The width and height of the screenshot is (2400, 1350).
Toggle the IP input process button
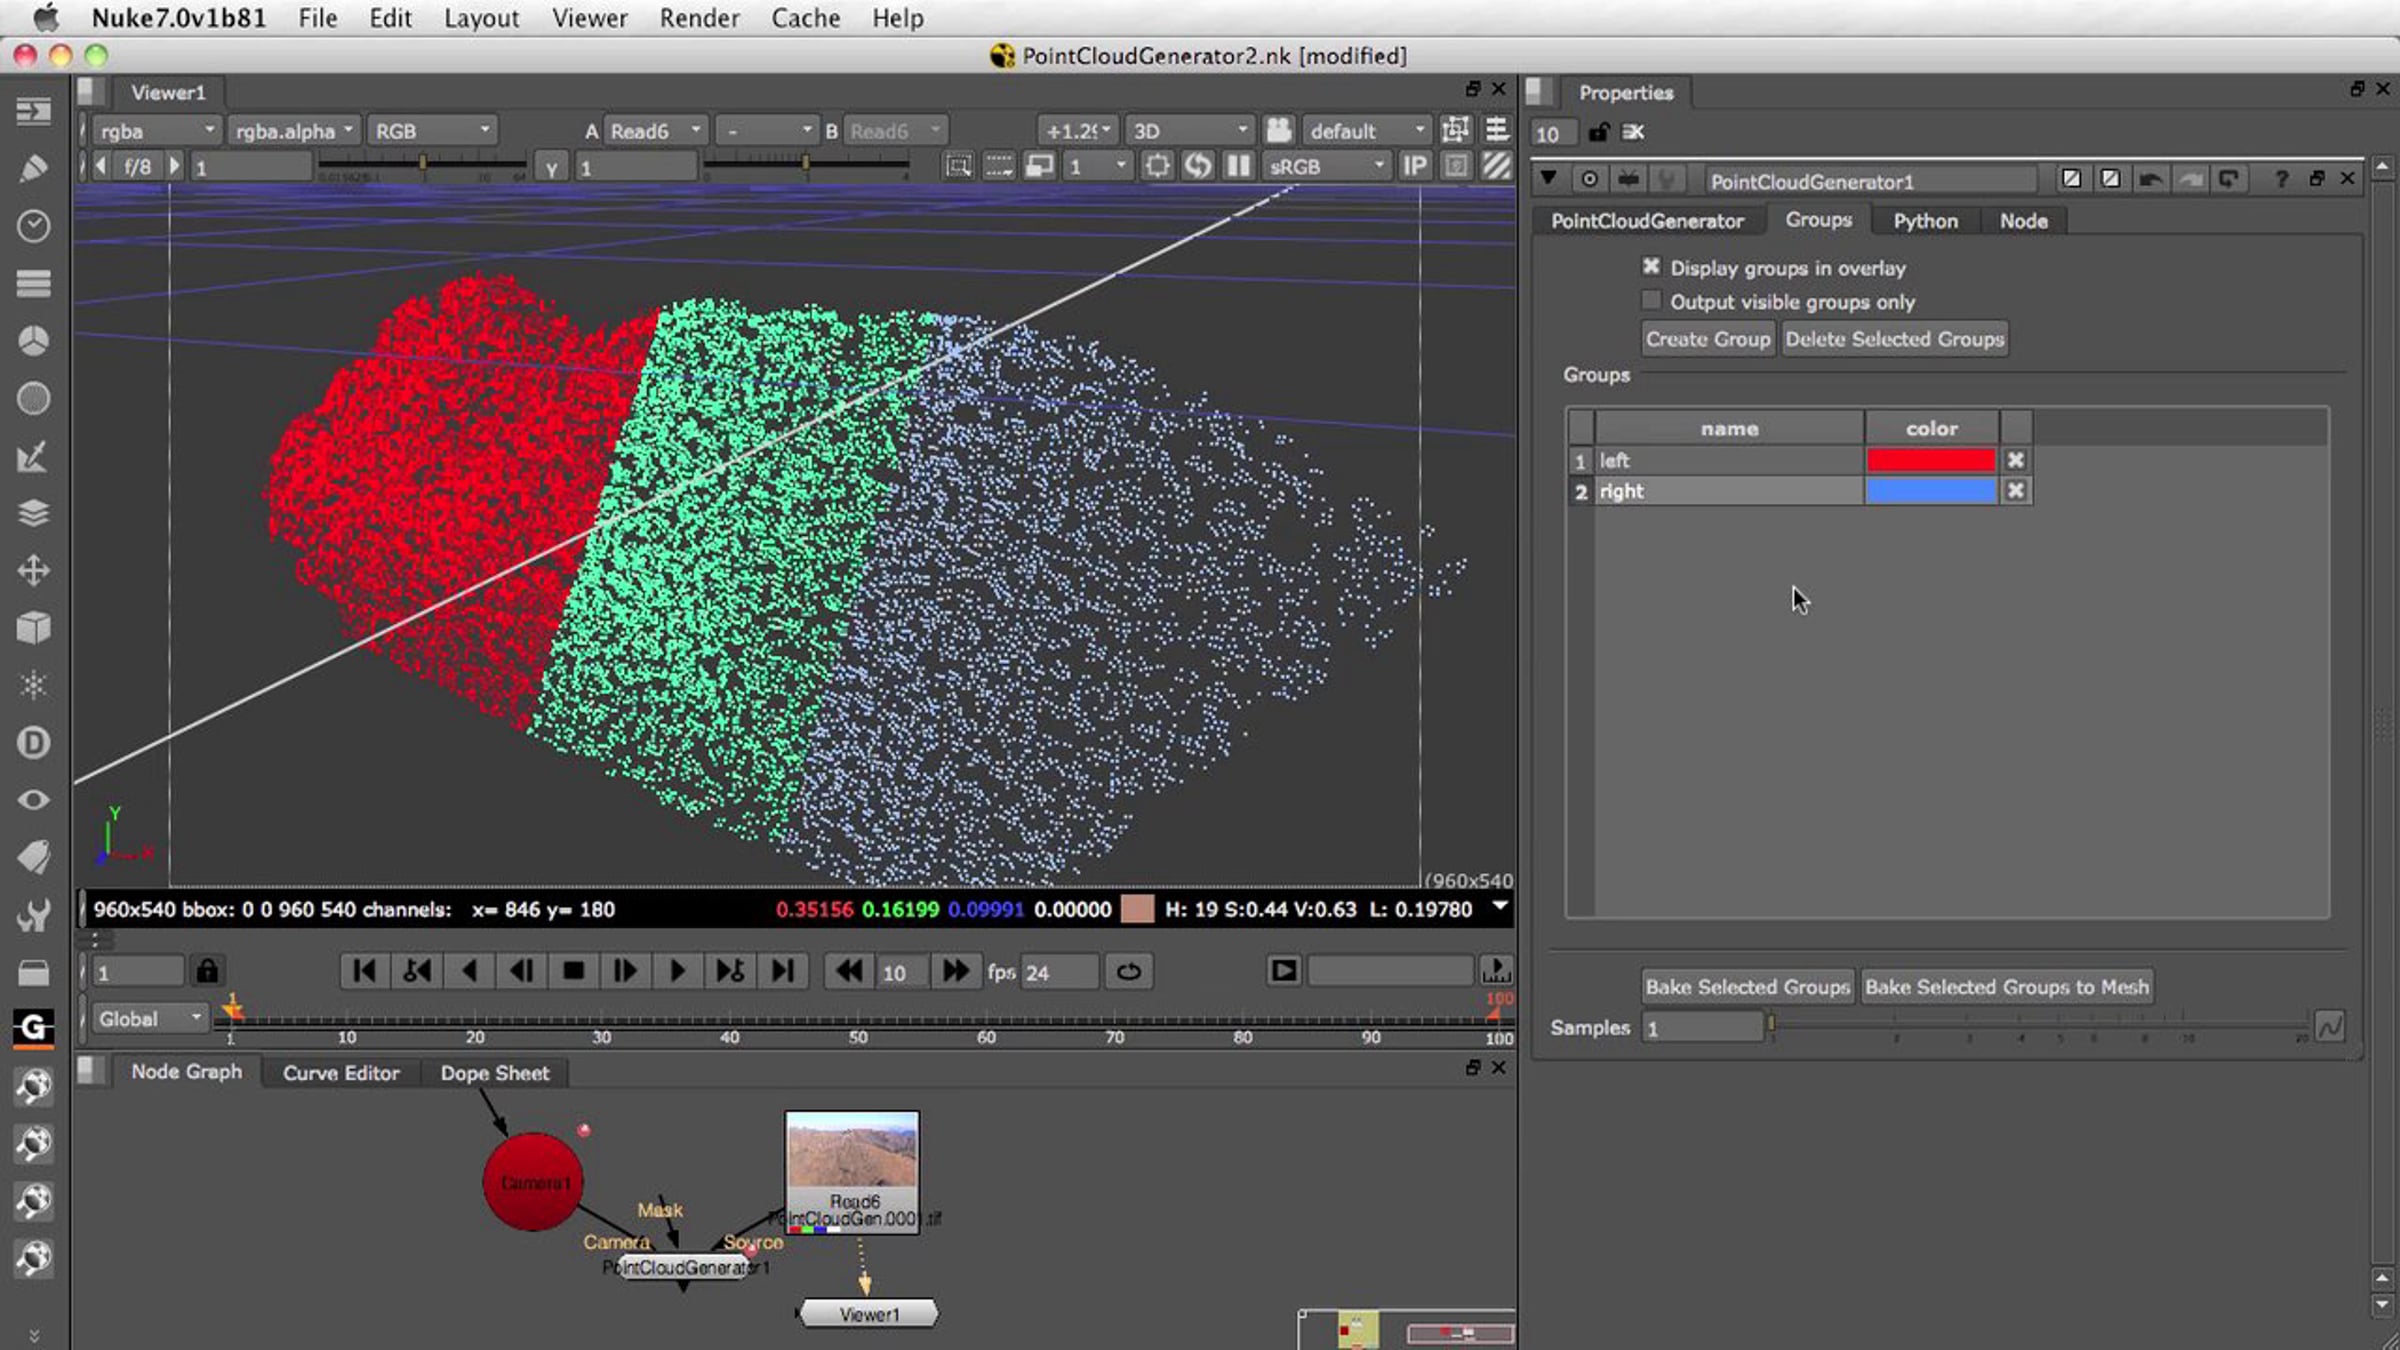[x=1414, y=166]
